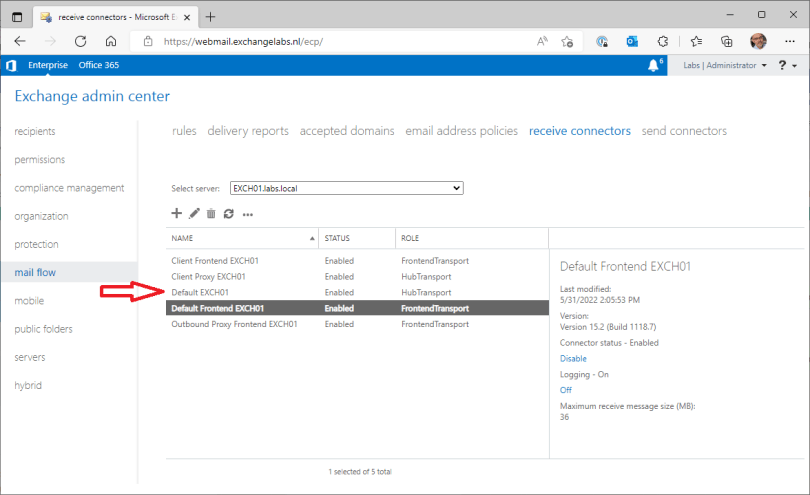Screen dimensions: 810x495
Task: Open the notifications bell icon
Action: (x=654, y=65)
